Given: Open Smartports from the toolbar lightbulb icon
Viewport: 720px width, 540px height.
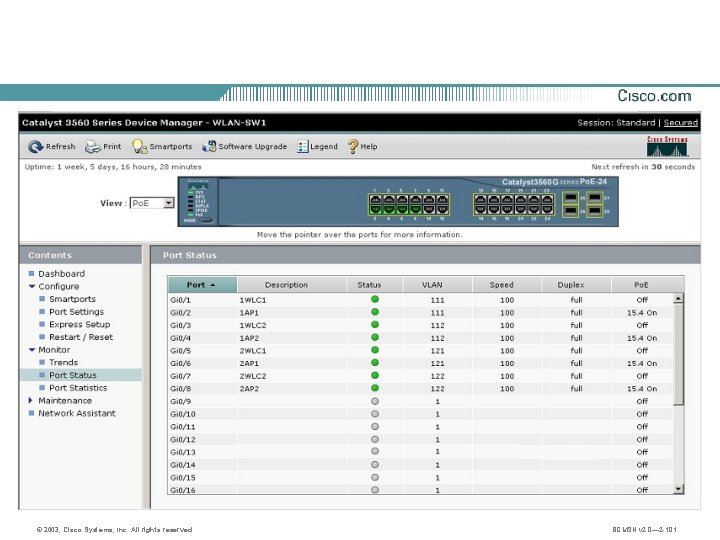Looking at the screenshot, I should point(139,146).
